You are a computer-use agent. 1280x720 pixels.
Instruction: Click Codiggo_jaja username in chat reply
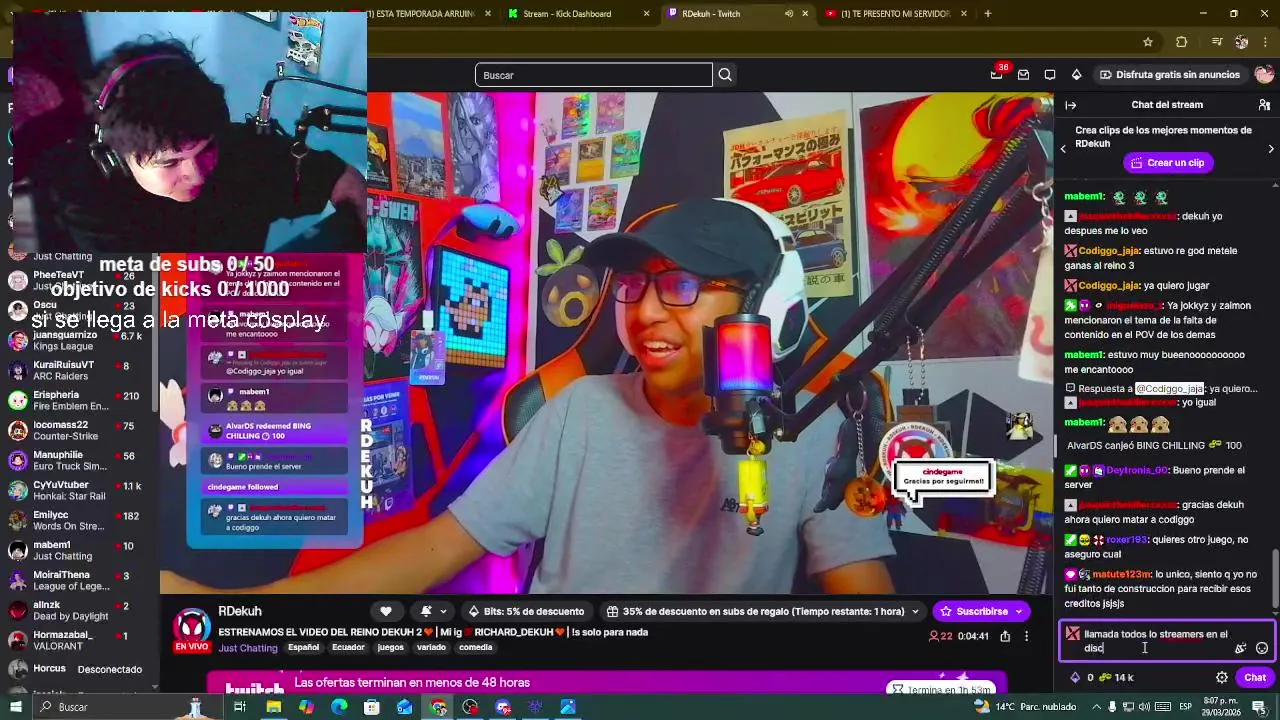1170,389
